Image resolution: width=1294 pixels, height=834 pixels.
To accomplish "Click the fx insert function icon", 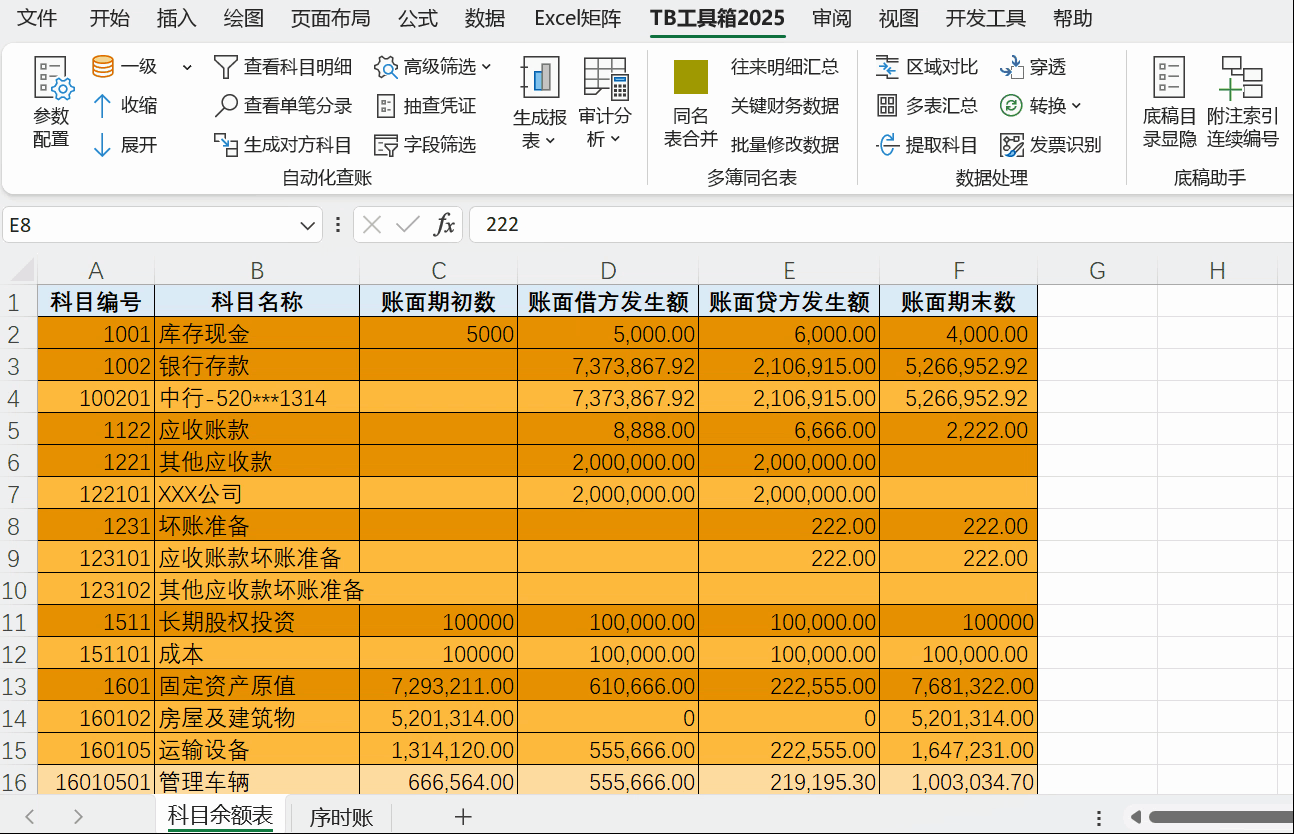I will [x=444, y=225].
